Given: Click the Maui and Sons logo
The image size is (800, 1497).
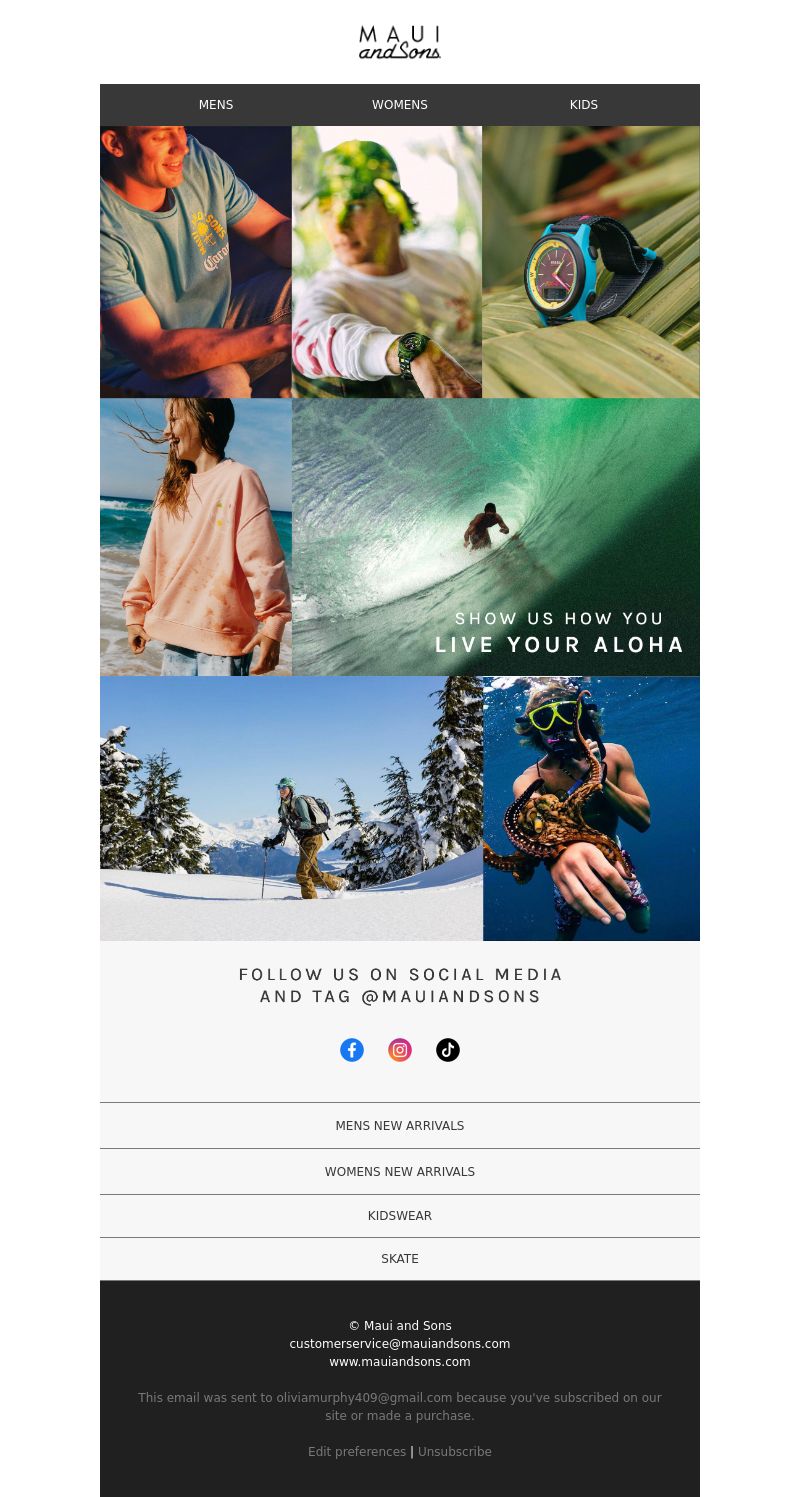Looking at the screenshot, I should (400, 42).
